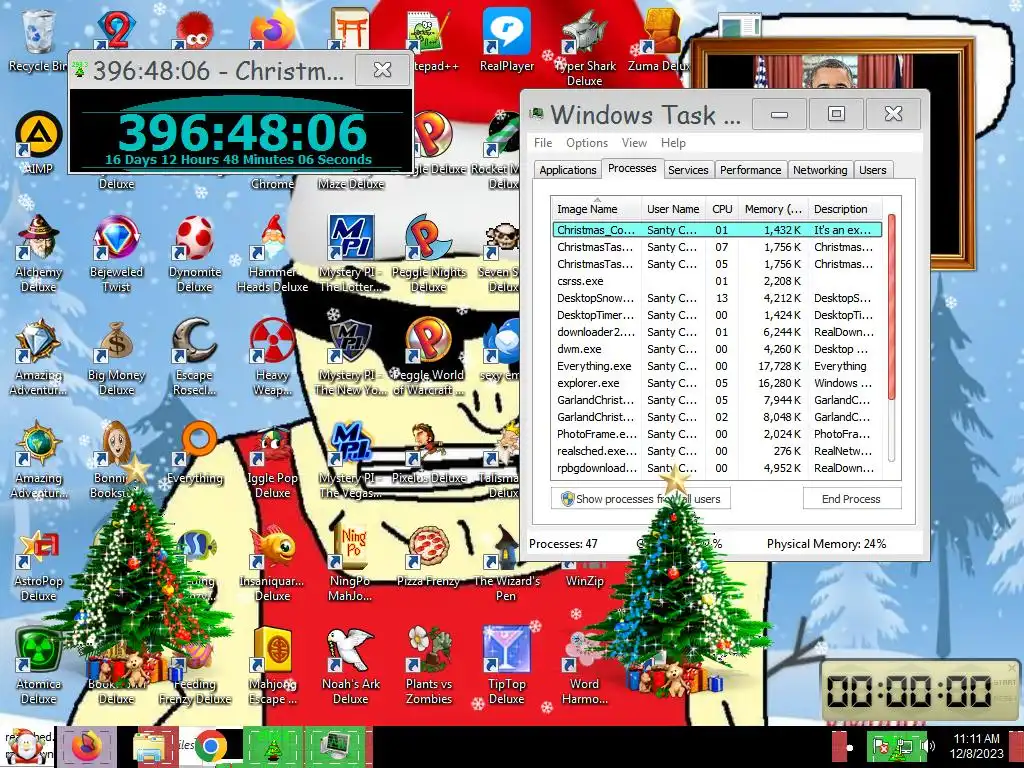
Task: Select the Everything.exe process row
Action: [717, 366]
